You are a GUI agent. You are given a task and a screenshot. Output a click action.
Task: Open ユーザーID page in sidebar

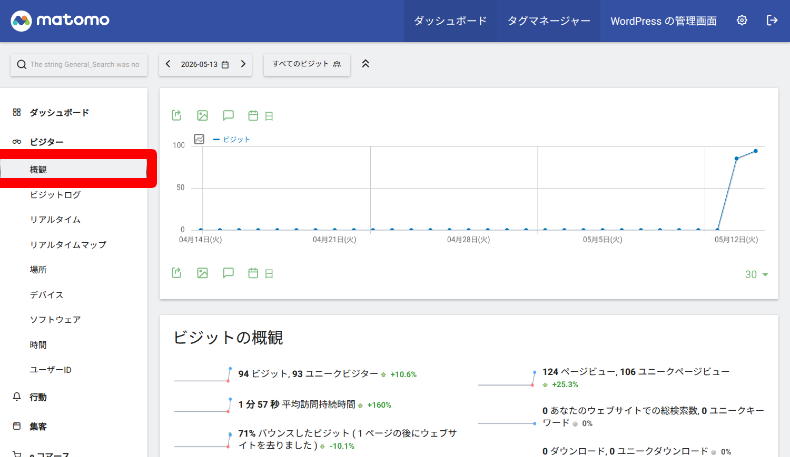pos(50,370)
